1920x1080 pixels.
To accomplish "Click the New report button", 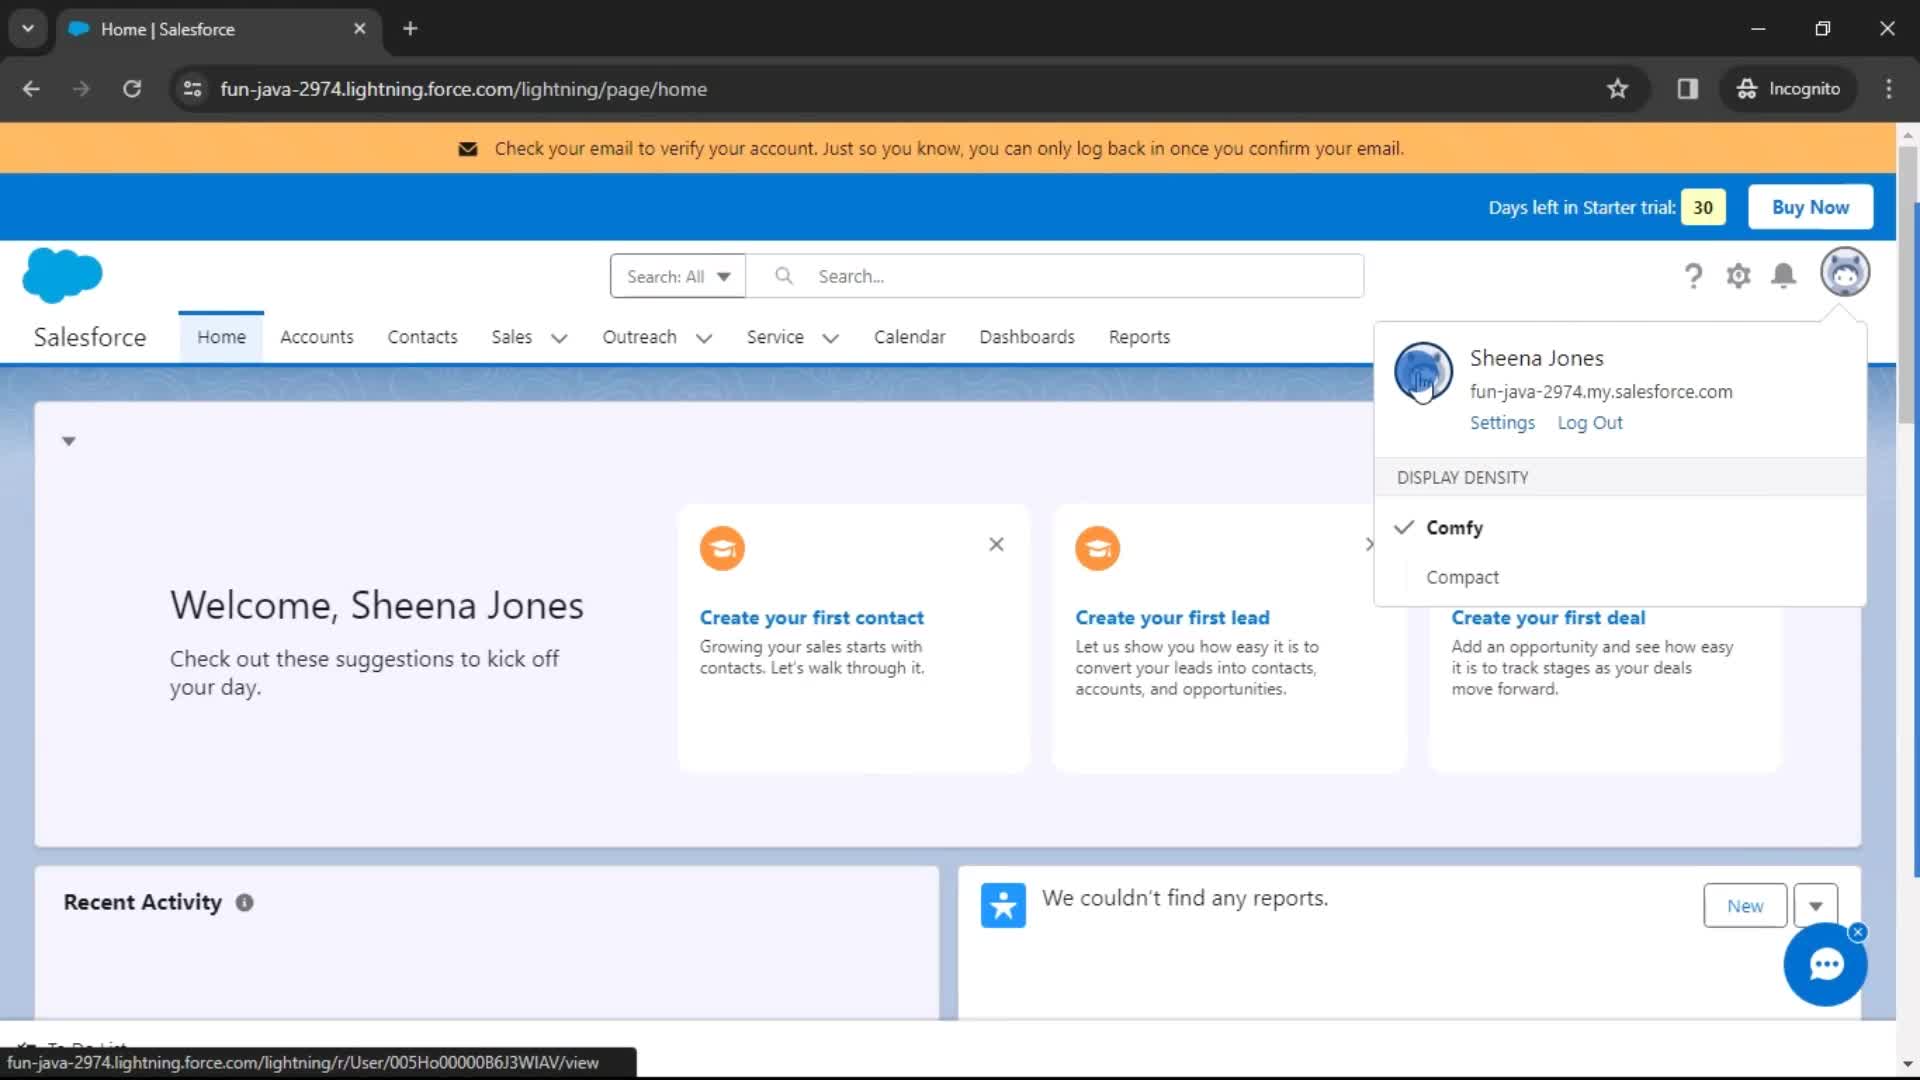I will point(1745,906).
